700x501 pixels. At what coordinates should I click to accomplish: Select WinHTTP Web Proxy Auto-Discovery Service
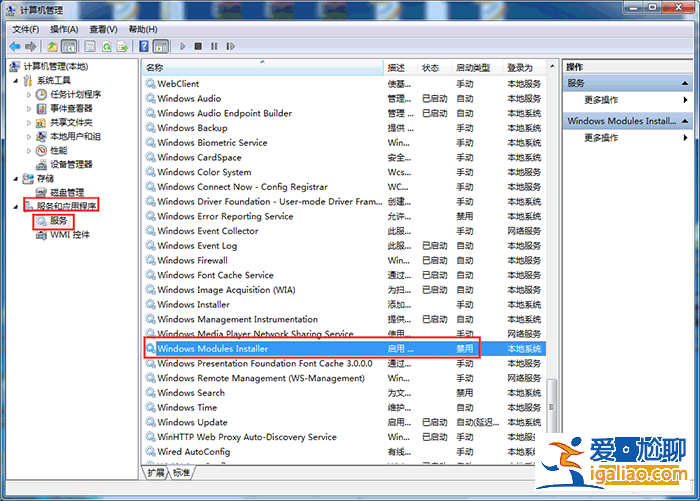click(x=345, y=437)
